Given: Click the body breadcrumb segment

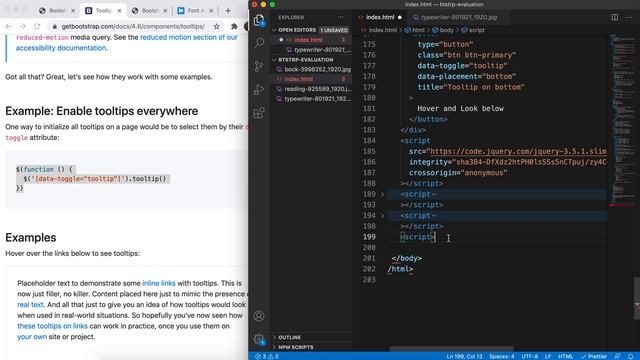Looking at the screenshot, I should 443,30.
